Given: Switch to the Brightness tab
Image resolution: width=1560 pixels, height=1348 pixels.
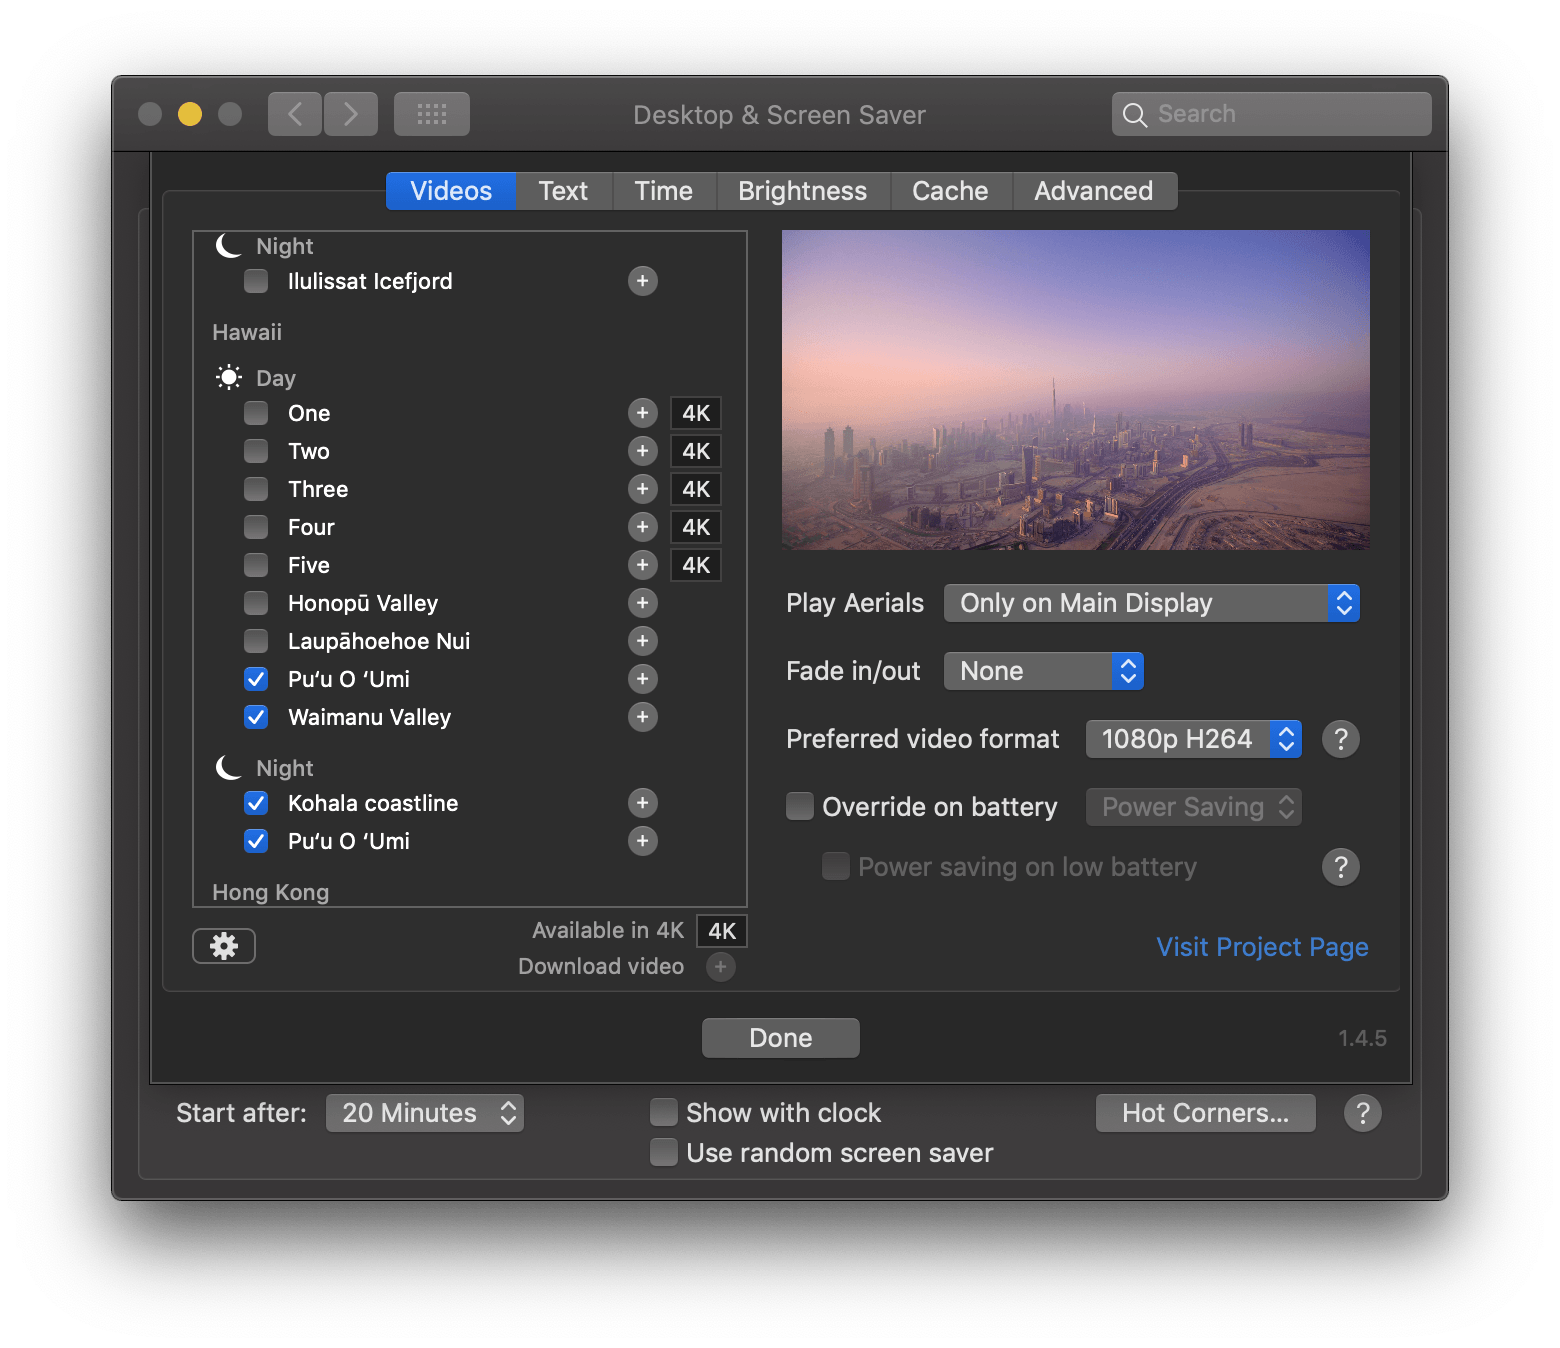Looking at the screenshot, I should tap(802, 191).
